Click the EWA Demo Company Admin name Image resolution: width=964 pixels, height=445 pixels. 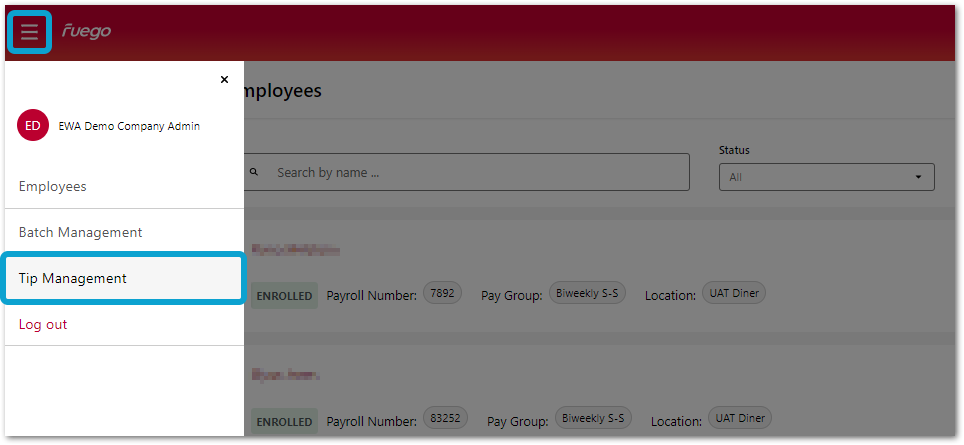129,126
